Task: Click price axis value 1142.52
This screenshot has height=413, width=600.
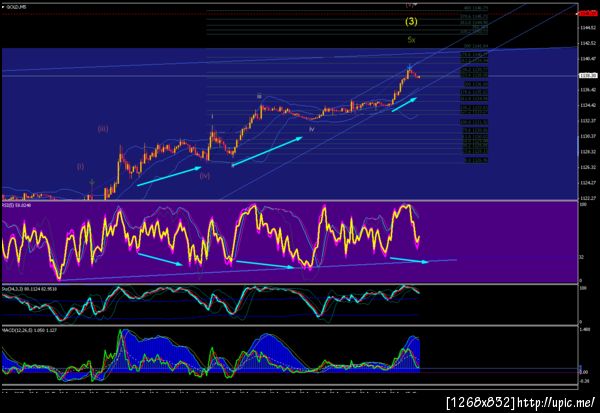Action: pyautogui.click(x=588, y=43)
